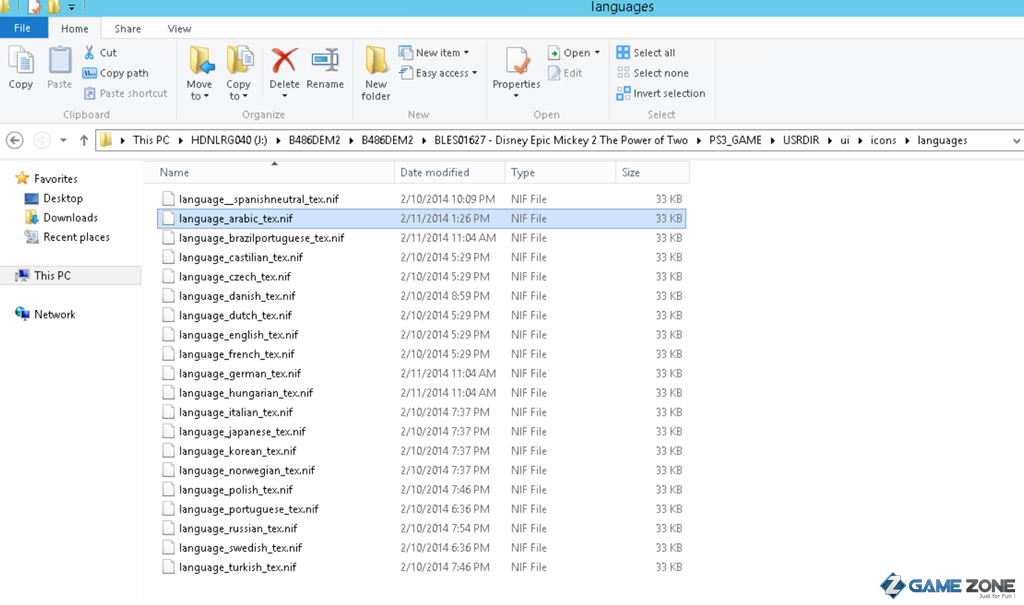Image resolution: width=1024 pixels, height=605 pixels.
Task: Click Select all in ribbon
Action: click(646, 52)
